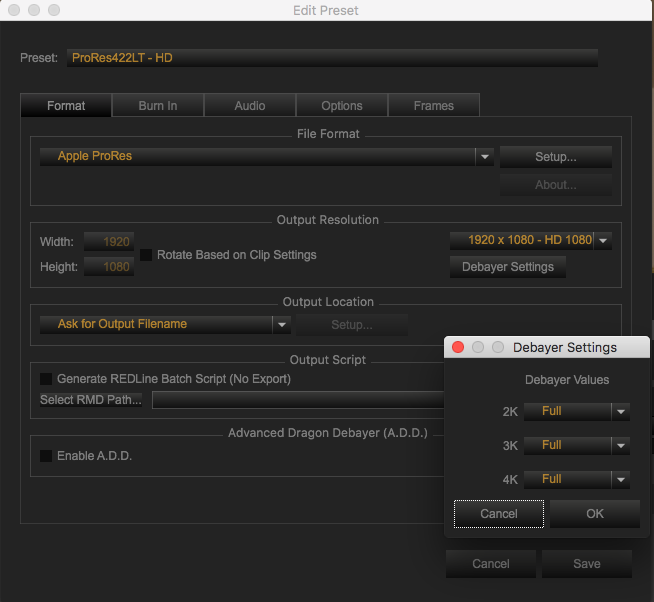
Task: Confirm Debayer Settings with OK
Action: [595, 514]
